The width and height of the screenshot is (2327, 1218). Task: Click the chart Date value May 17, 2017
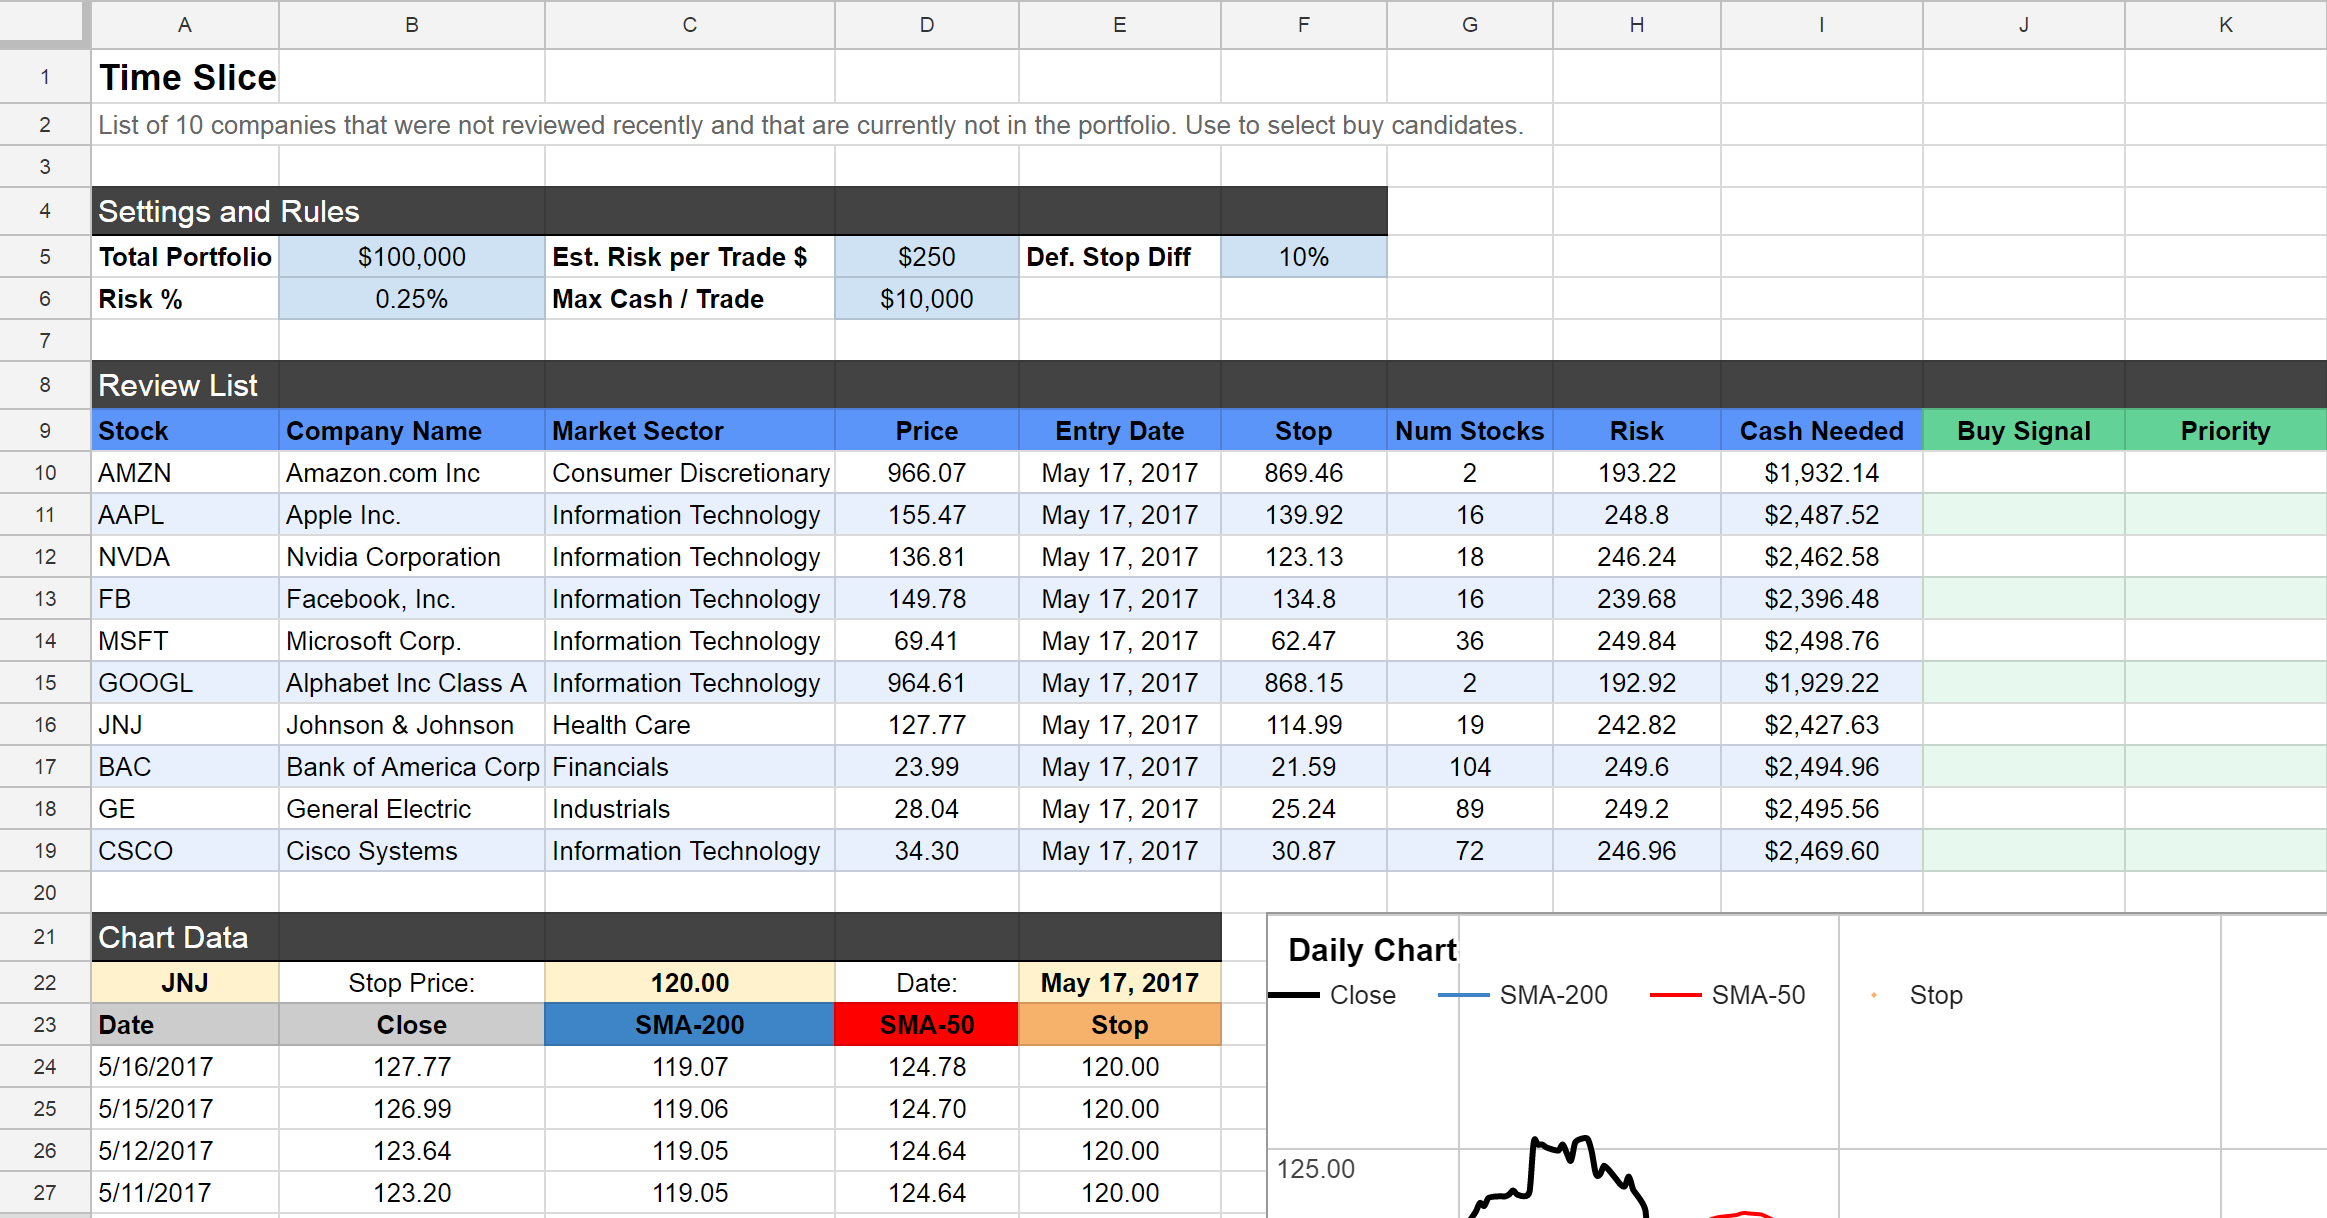point(1120,983)
